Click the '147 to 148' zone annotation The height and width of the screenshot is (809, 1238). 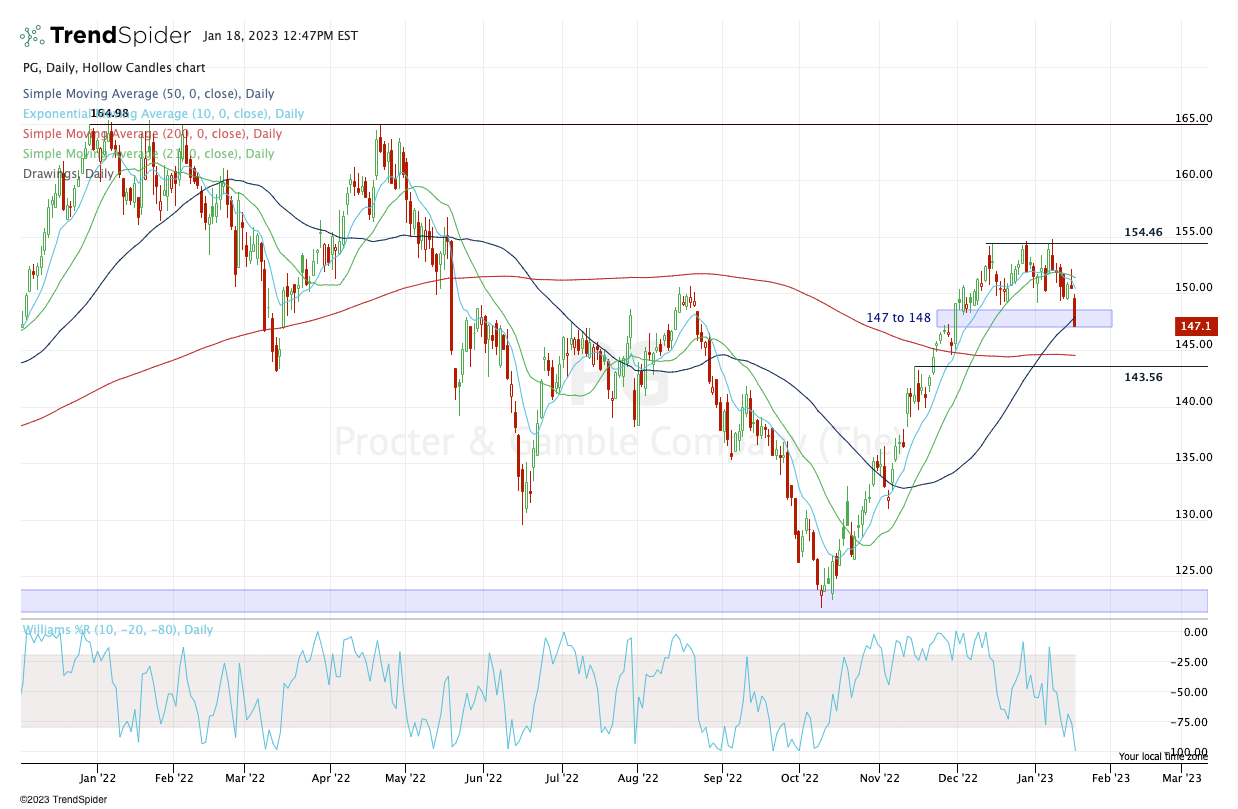pos(899,318)
